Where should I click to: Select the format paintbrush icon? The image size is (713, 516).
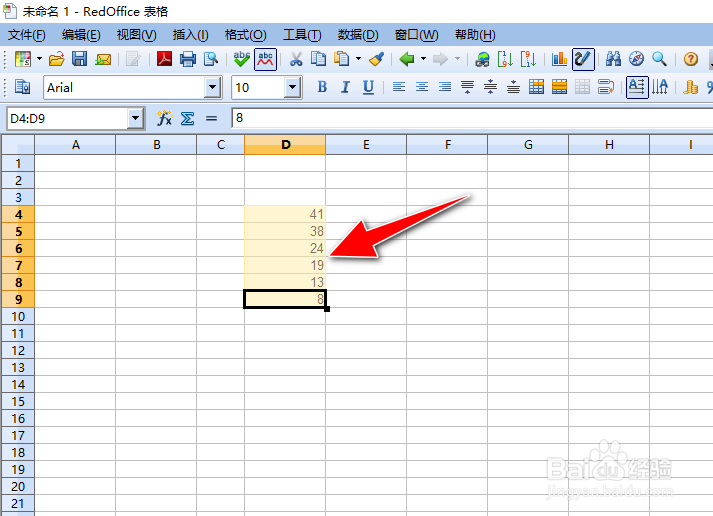377,59
